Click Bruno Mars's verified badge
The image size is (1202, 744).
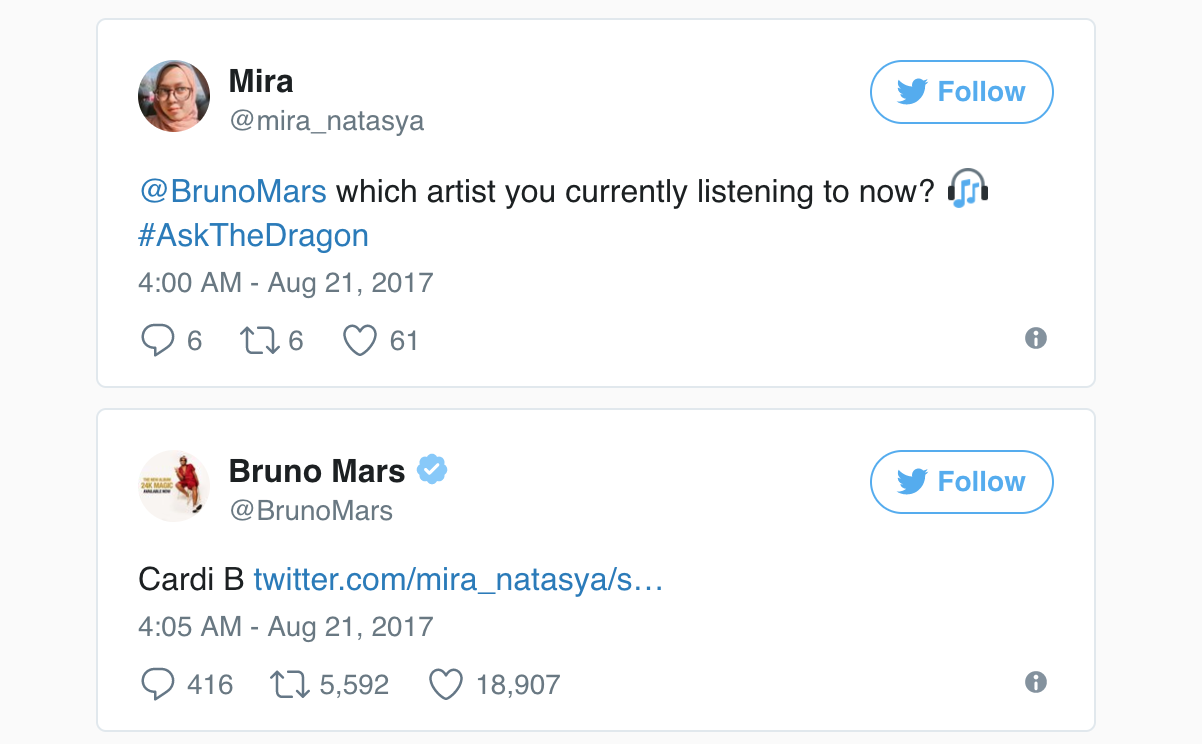click(x=432, y=469)
